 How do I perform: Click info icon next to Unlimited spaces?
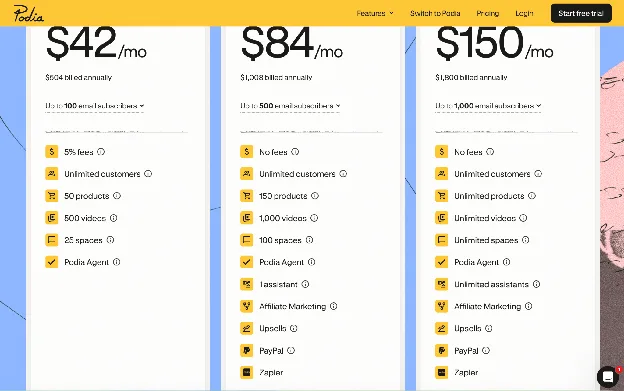[525, 240]
